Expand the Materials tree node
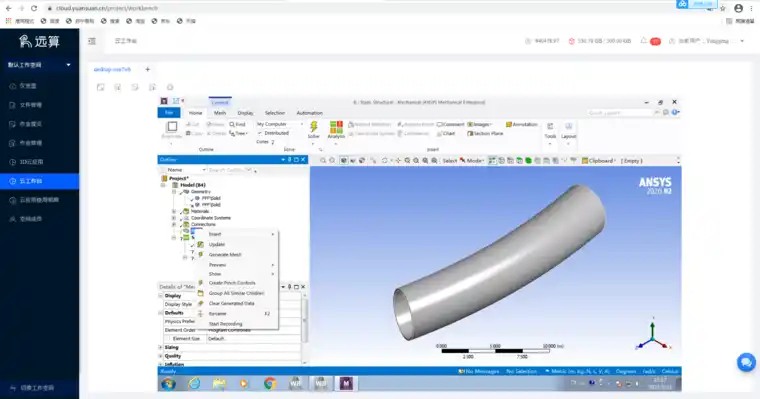The width and height of the screenshot is (760, 399). click(x=174, y=211)
